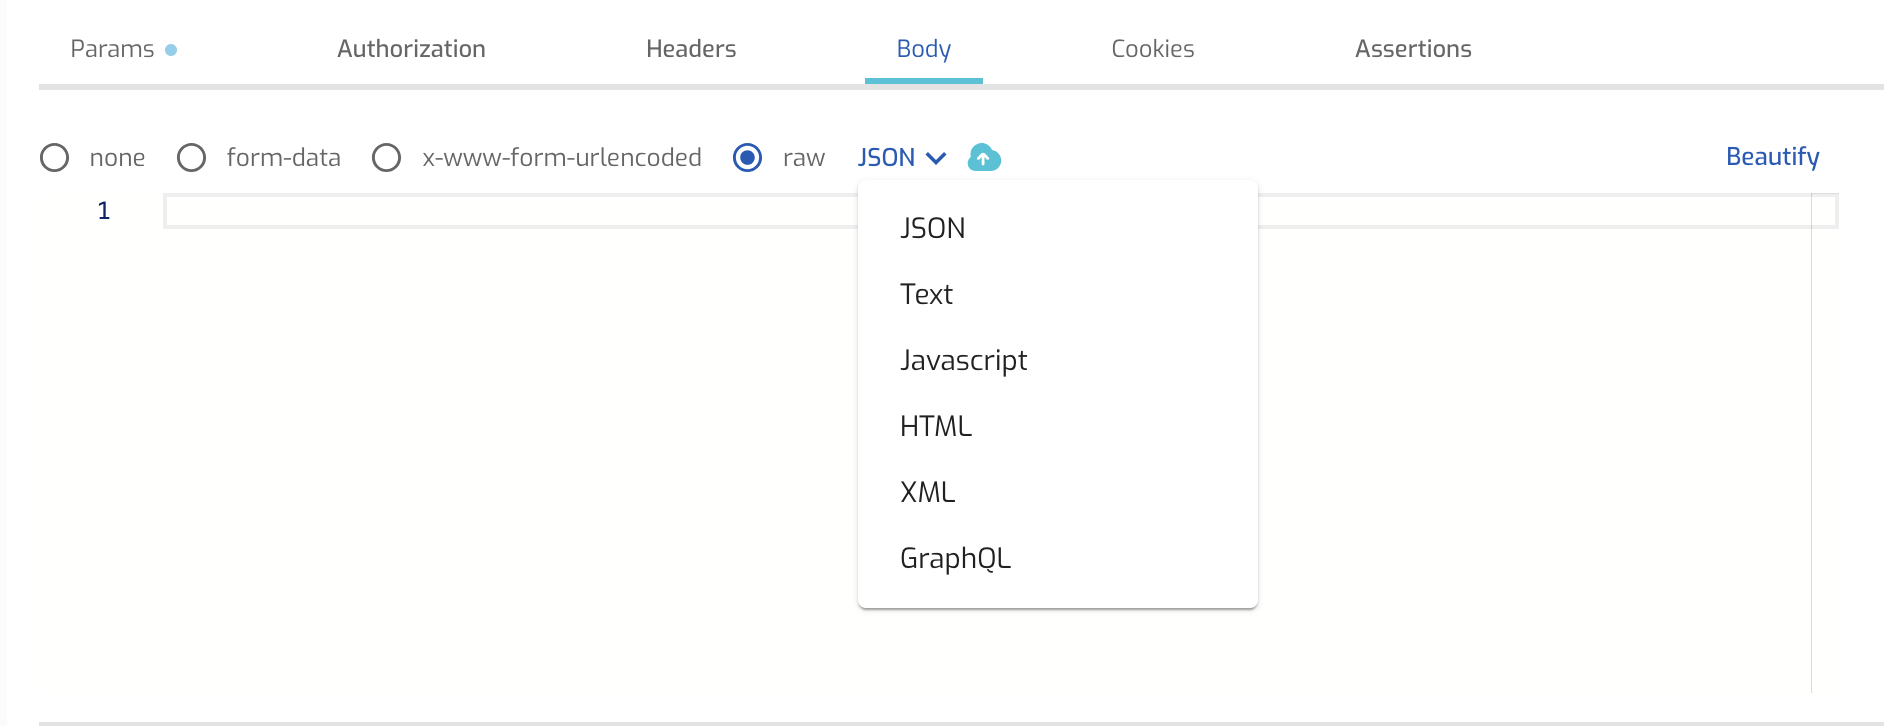
Task: Open the Cookies tab
Action: 1152,49
